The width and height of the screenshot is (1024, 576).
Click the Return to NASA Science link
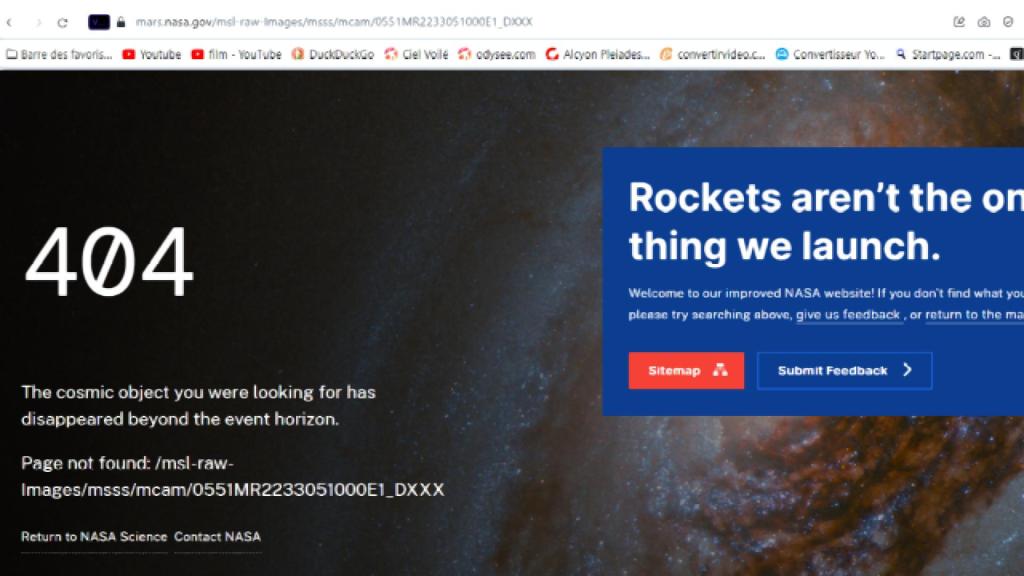(x=94, y=537)
